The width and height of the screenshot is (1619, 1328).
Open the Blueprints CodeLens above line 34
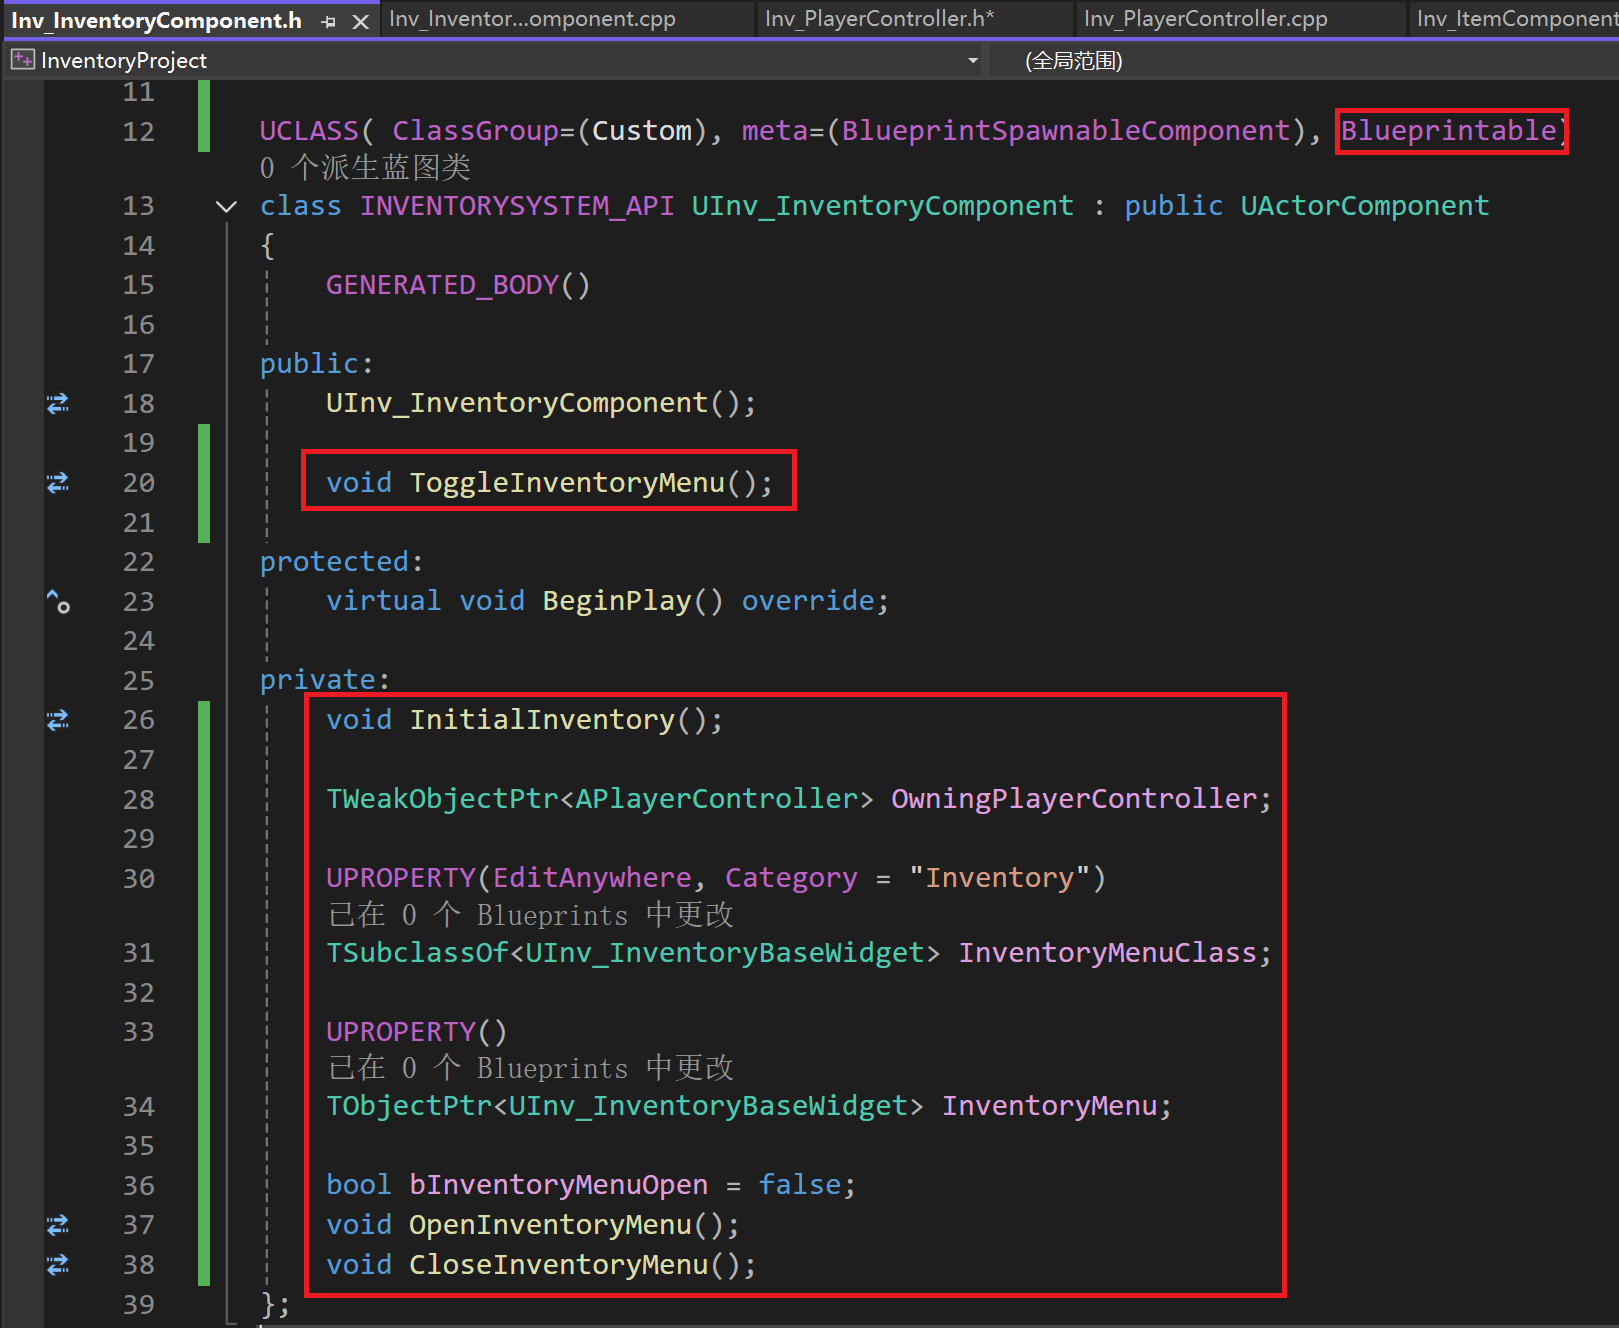(x=530, y=1068)
